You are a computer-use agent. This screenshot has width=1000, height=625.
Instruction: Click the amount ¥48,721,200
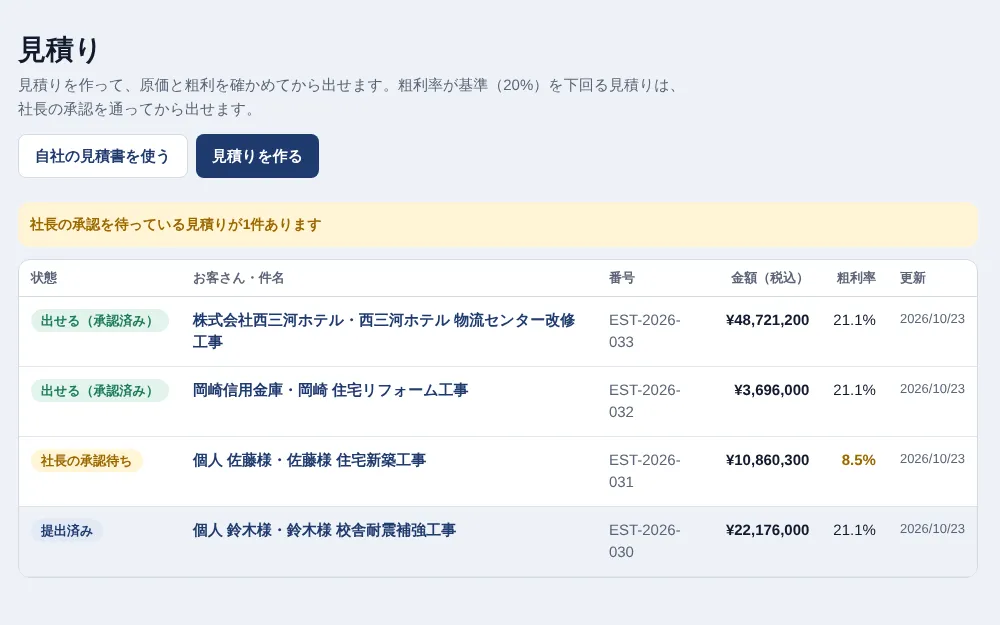767,320
